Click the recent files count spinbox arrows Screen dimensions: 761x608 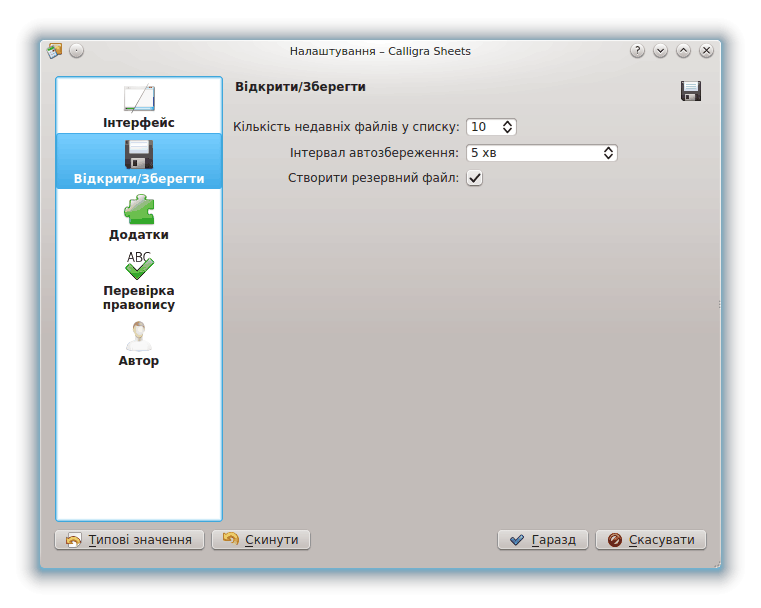507,127
